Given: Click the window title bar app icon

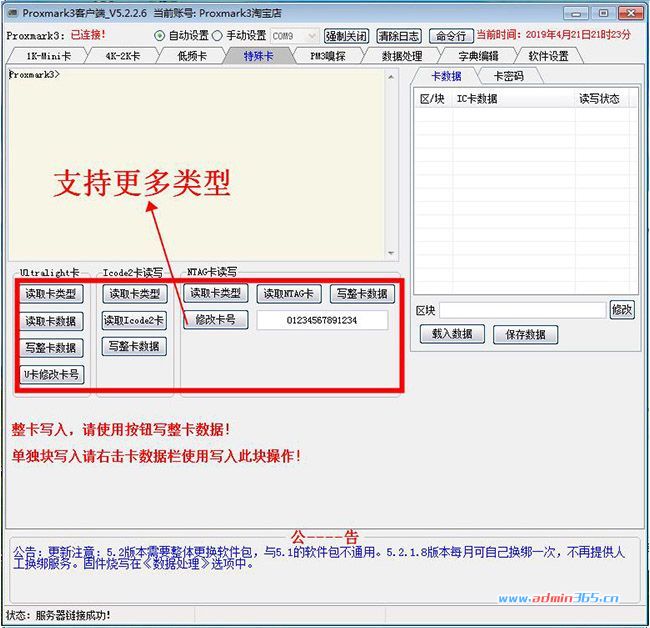Looking at the screenshot, I should click(x=12, y=13).
